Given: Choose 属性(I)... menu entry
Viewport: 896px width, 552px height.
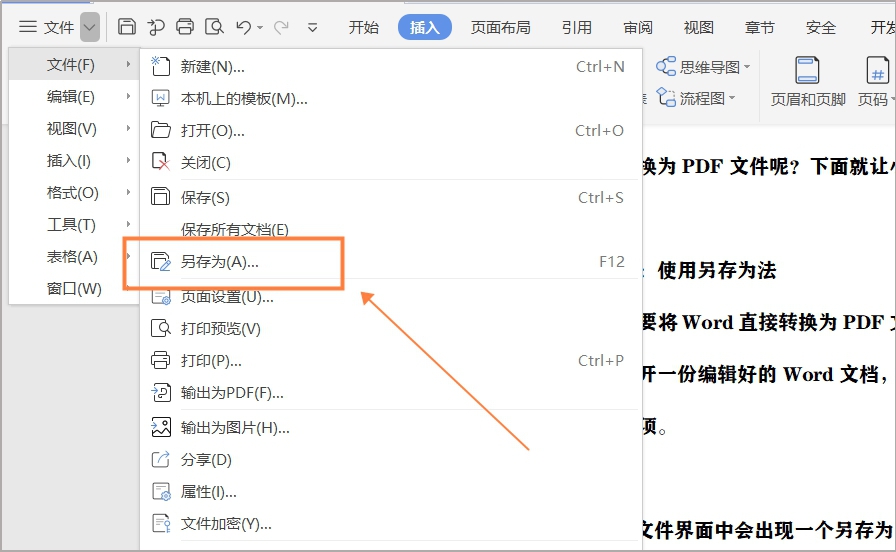Looking at the screenshot, I should coord(390,491).
